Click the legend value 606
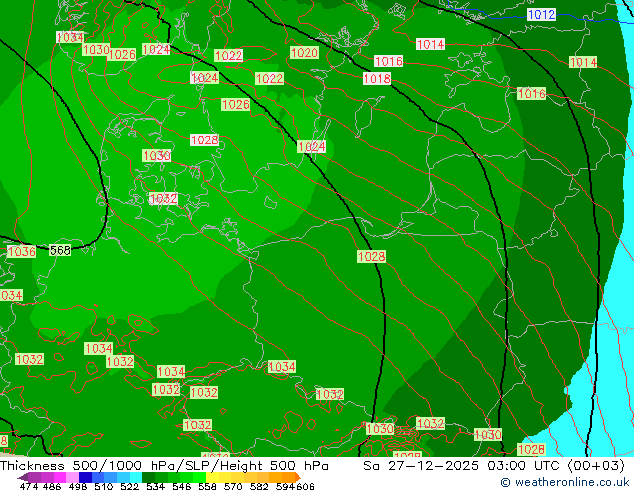 pyautogui.click(x=305, y=486)
